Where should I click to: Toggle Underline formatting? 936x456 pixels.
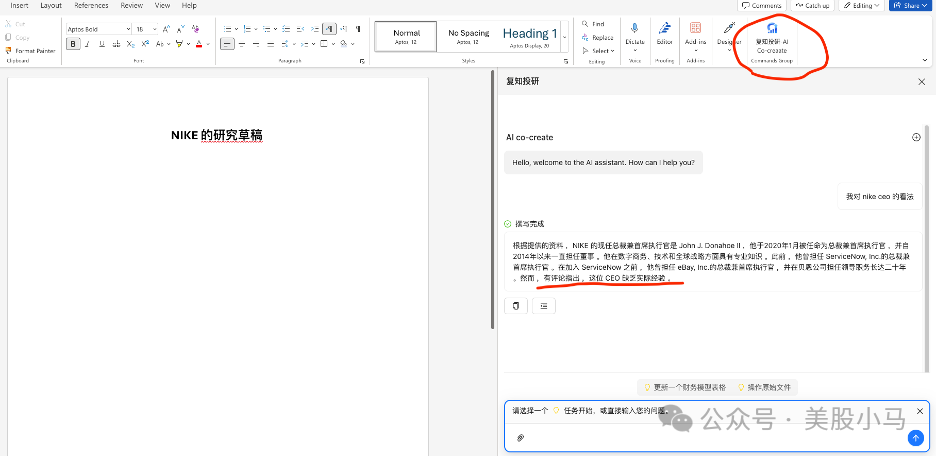(102, 44)
